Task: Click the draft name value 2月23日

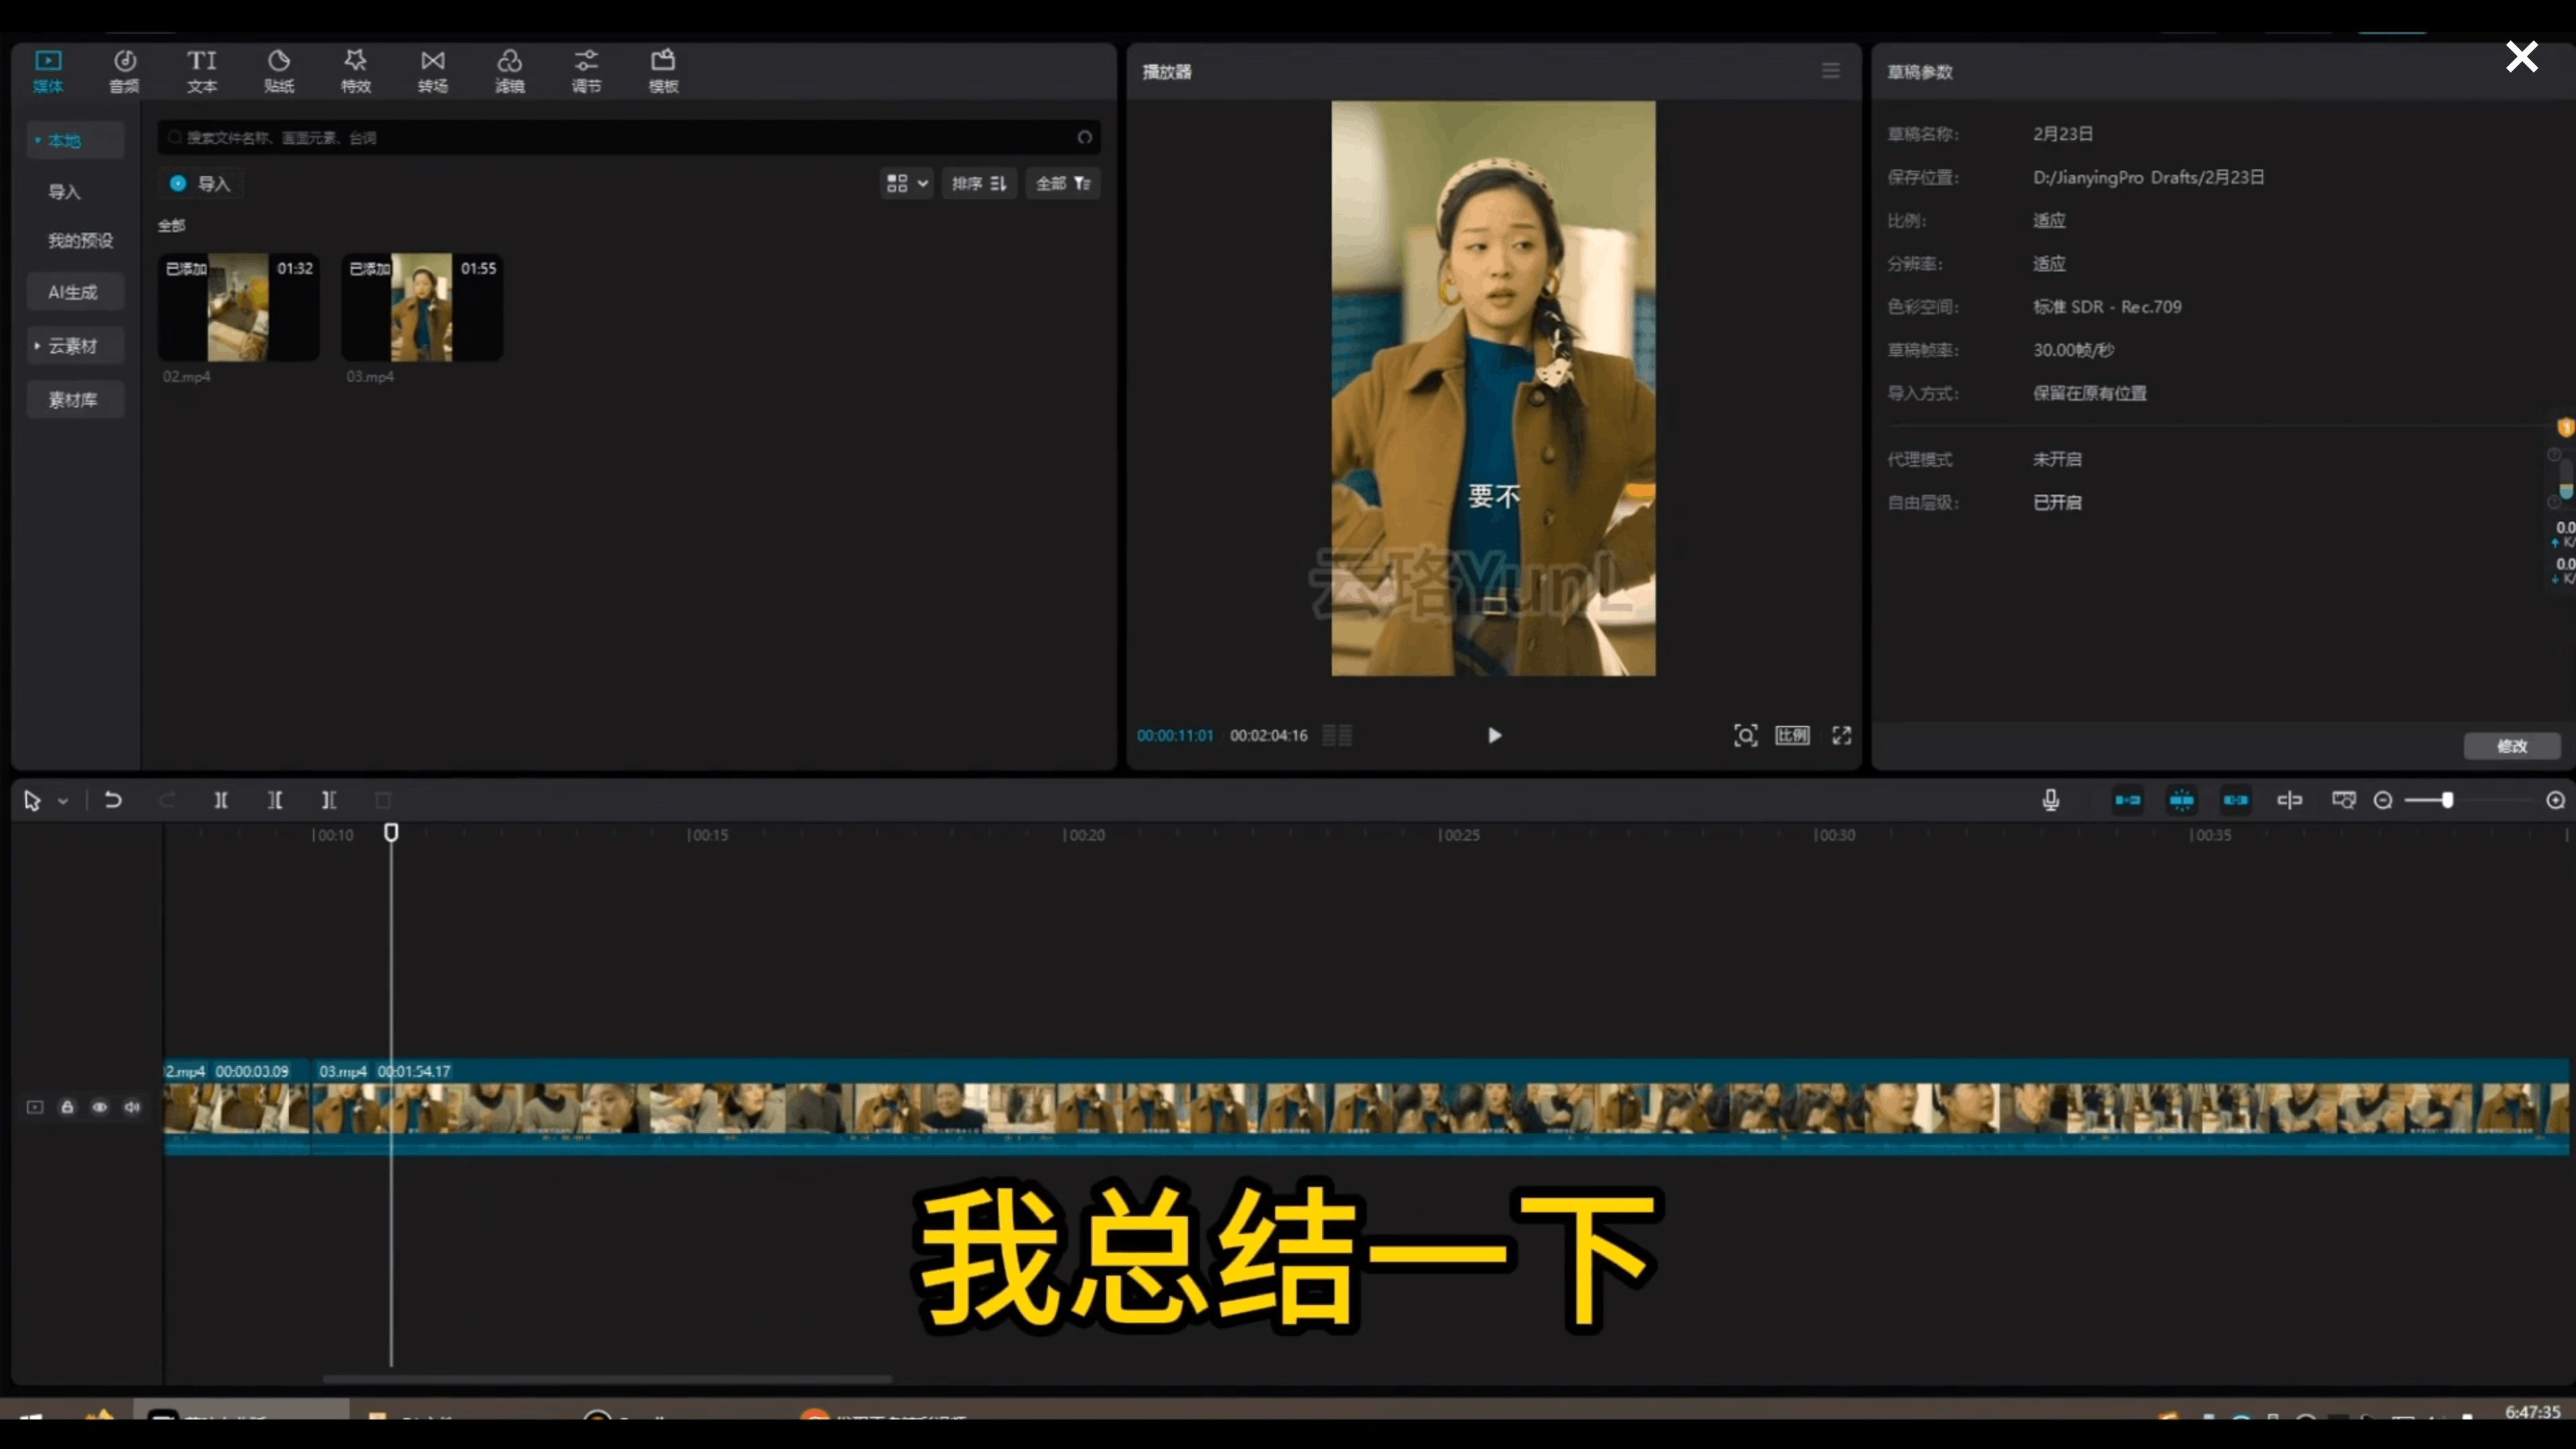Action: [x=2063, y=134]
